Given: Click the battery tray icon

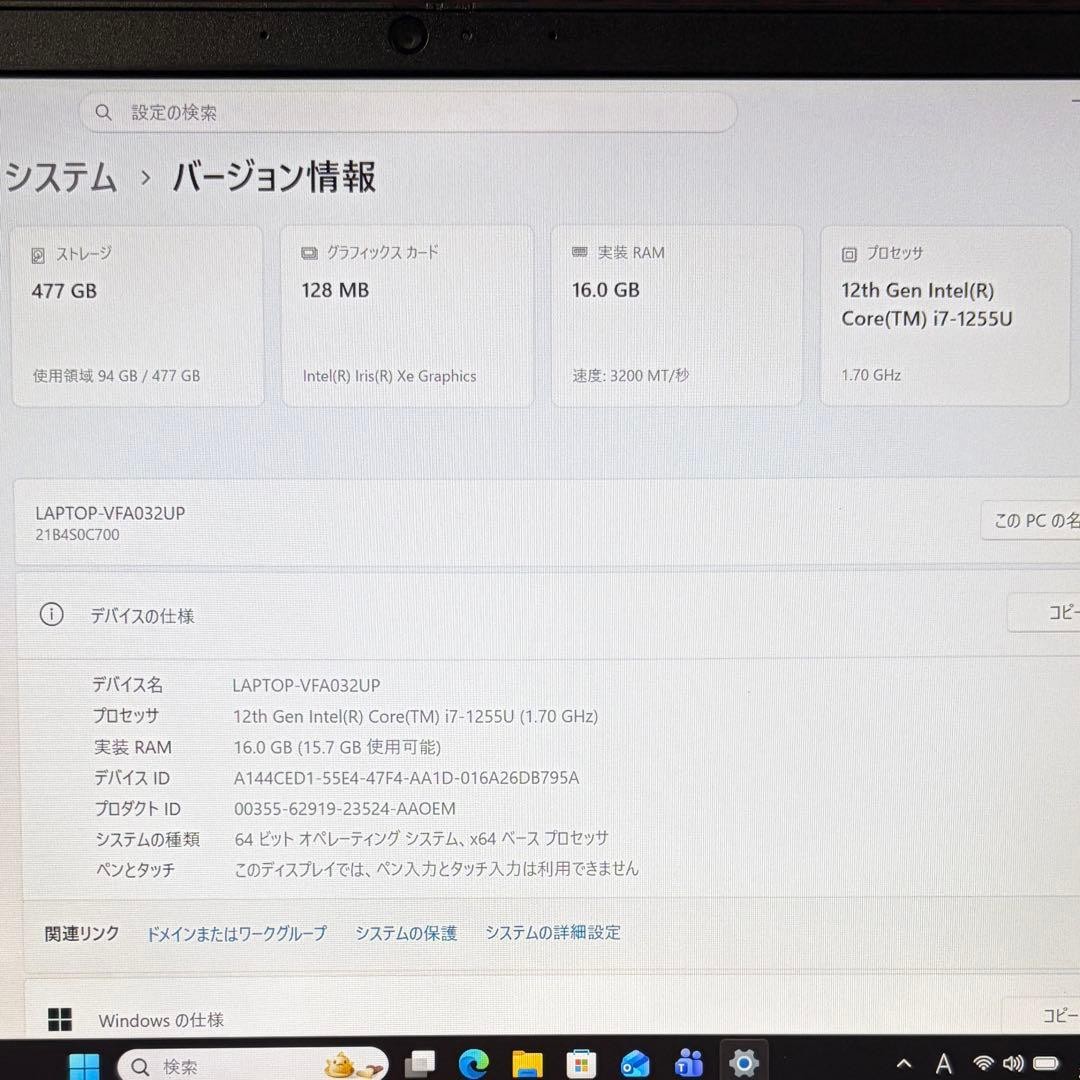Looking at the screenshot, I should click(x=1046, y=1065).
